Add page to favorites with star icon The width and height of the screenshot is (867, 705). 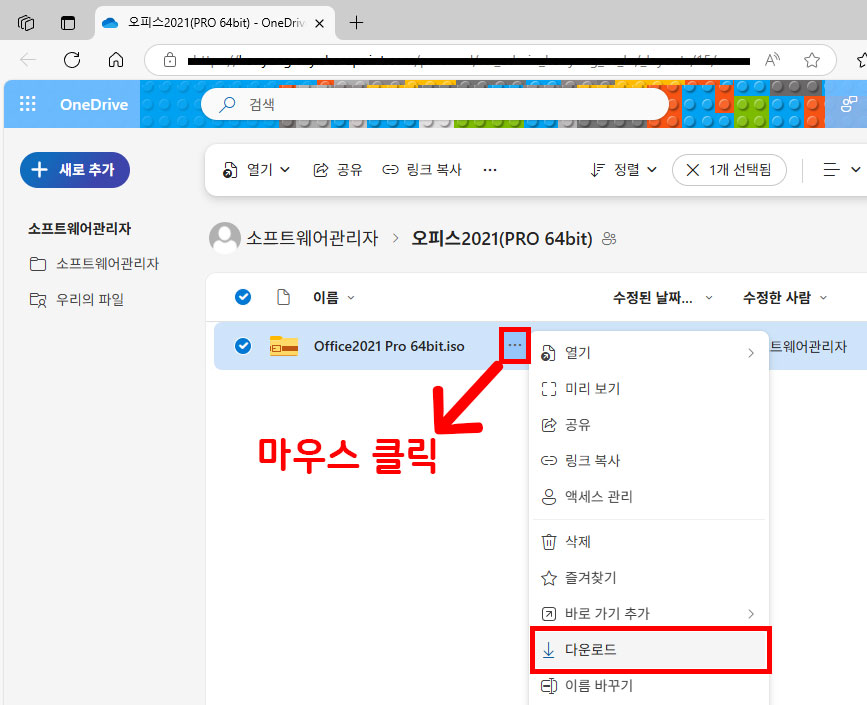812,60
